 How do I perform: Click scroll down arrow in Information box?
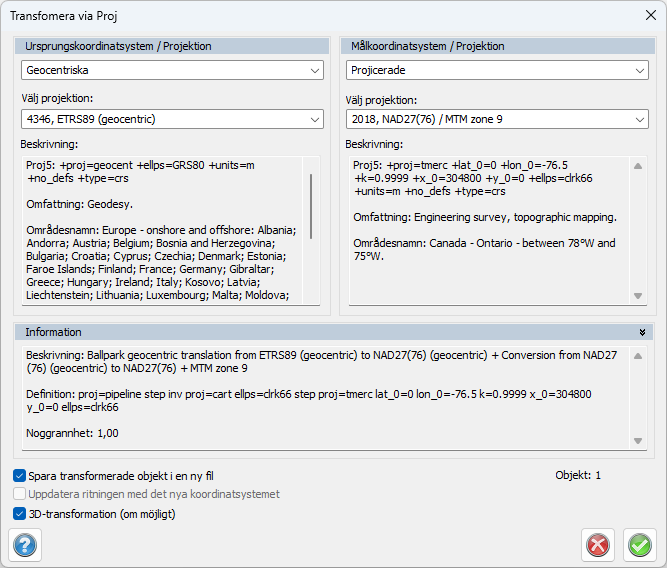(638, 441)
